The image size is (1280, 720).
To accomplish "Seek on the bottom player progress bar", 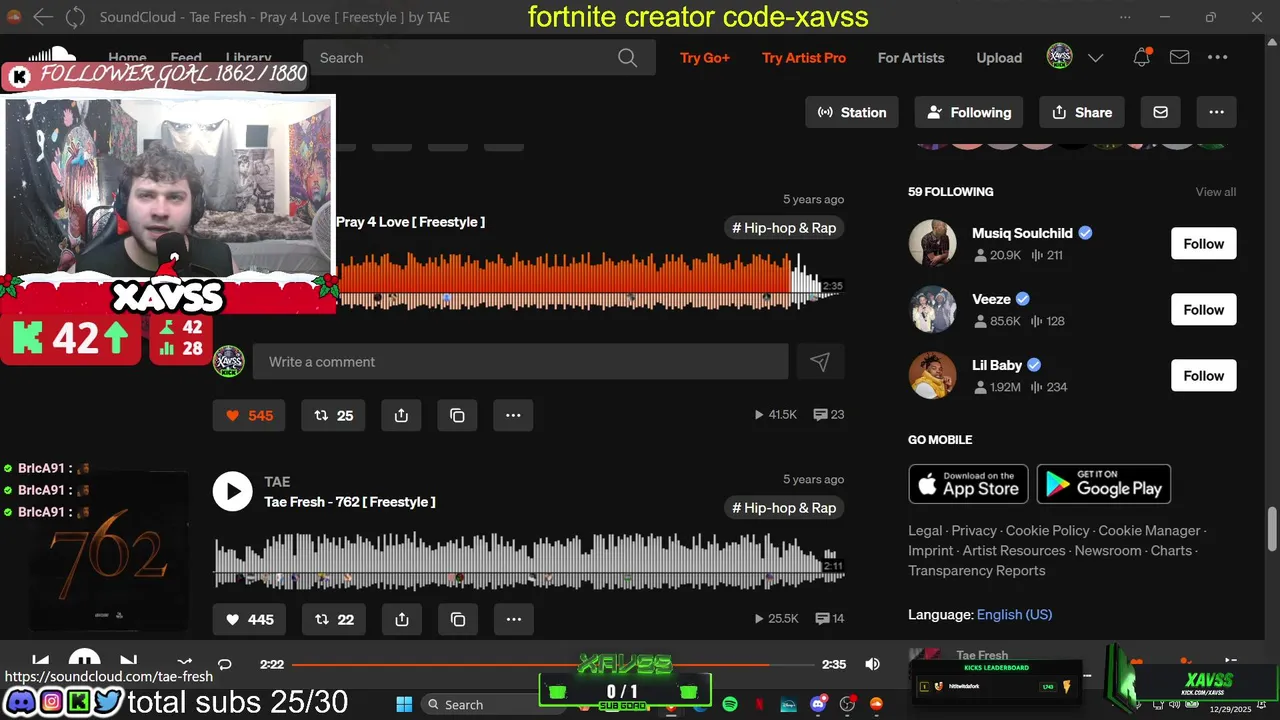I will 553,664.
